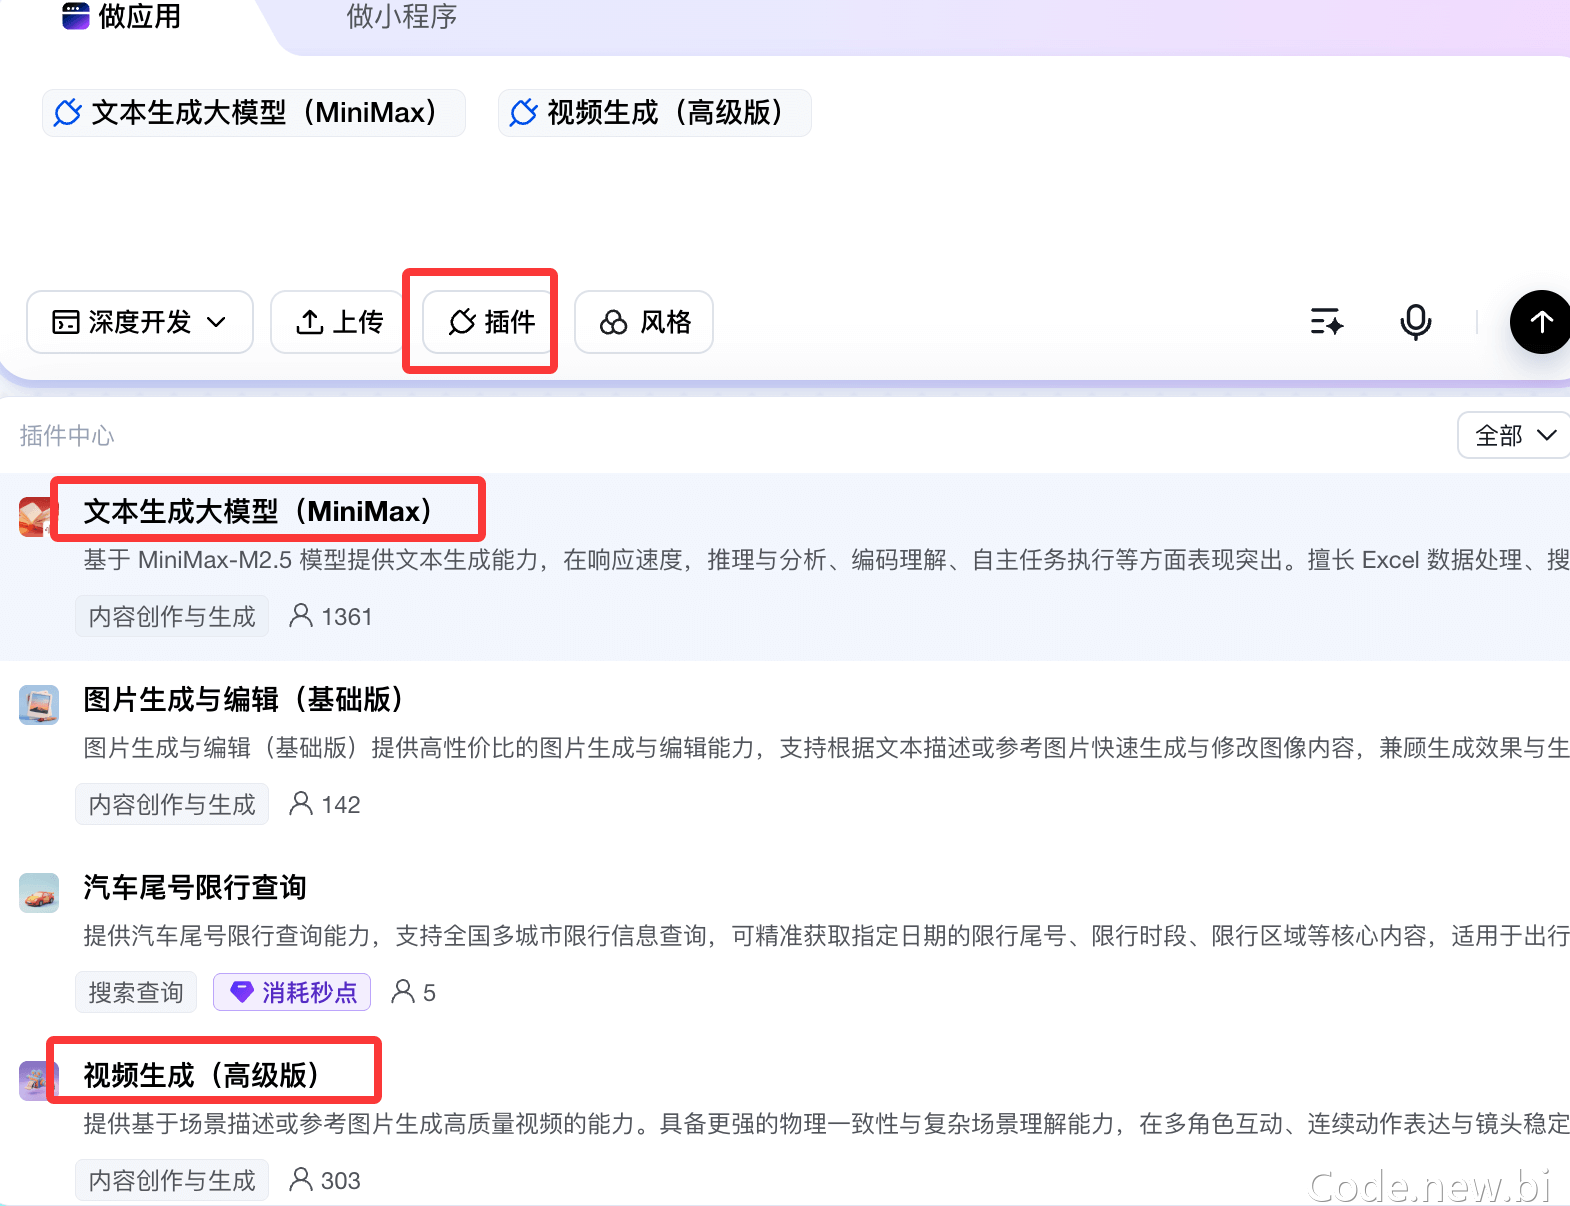
Task: Click the 插件中心 heading
Action: [67, 436]
